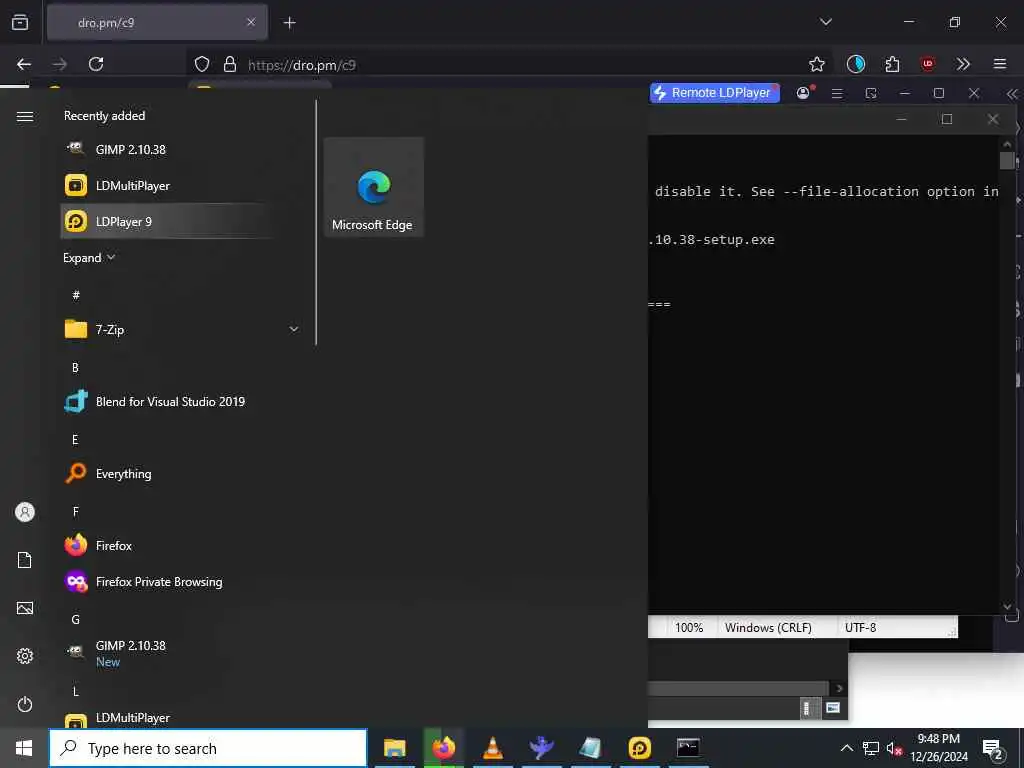Open the Firefox extensions puzzle icon
This screenshot has height=768, width=1024.
point(892,64)
